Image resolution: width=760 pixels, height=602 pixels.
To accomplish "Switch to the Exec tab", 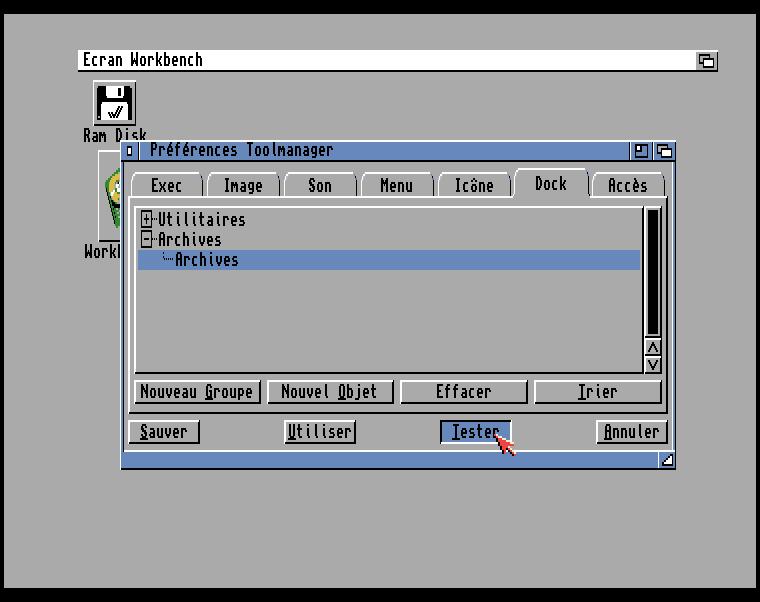I will pos(166,185).
